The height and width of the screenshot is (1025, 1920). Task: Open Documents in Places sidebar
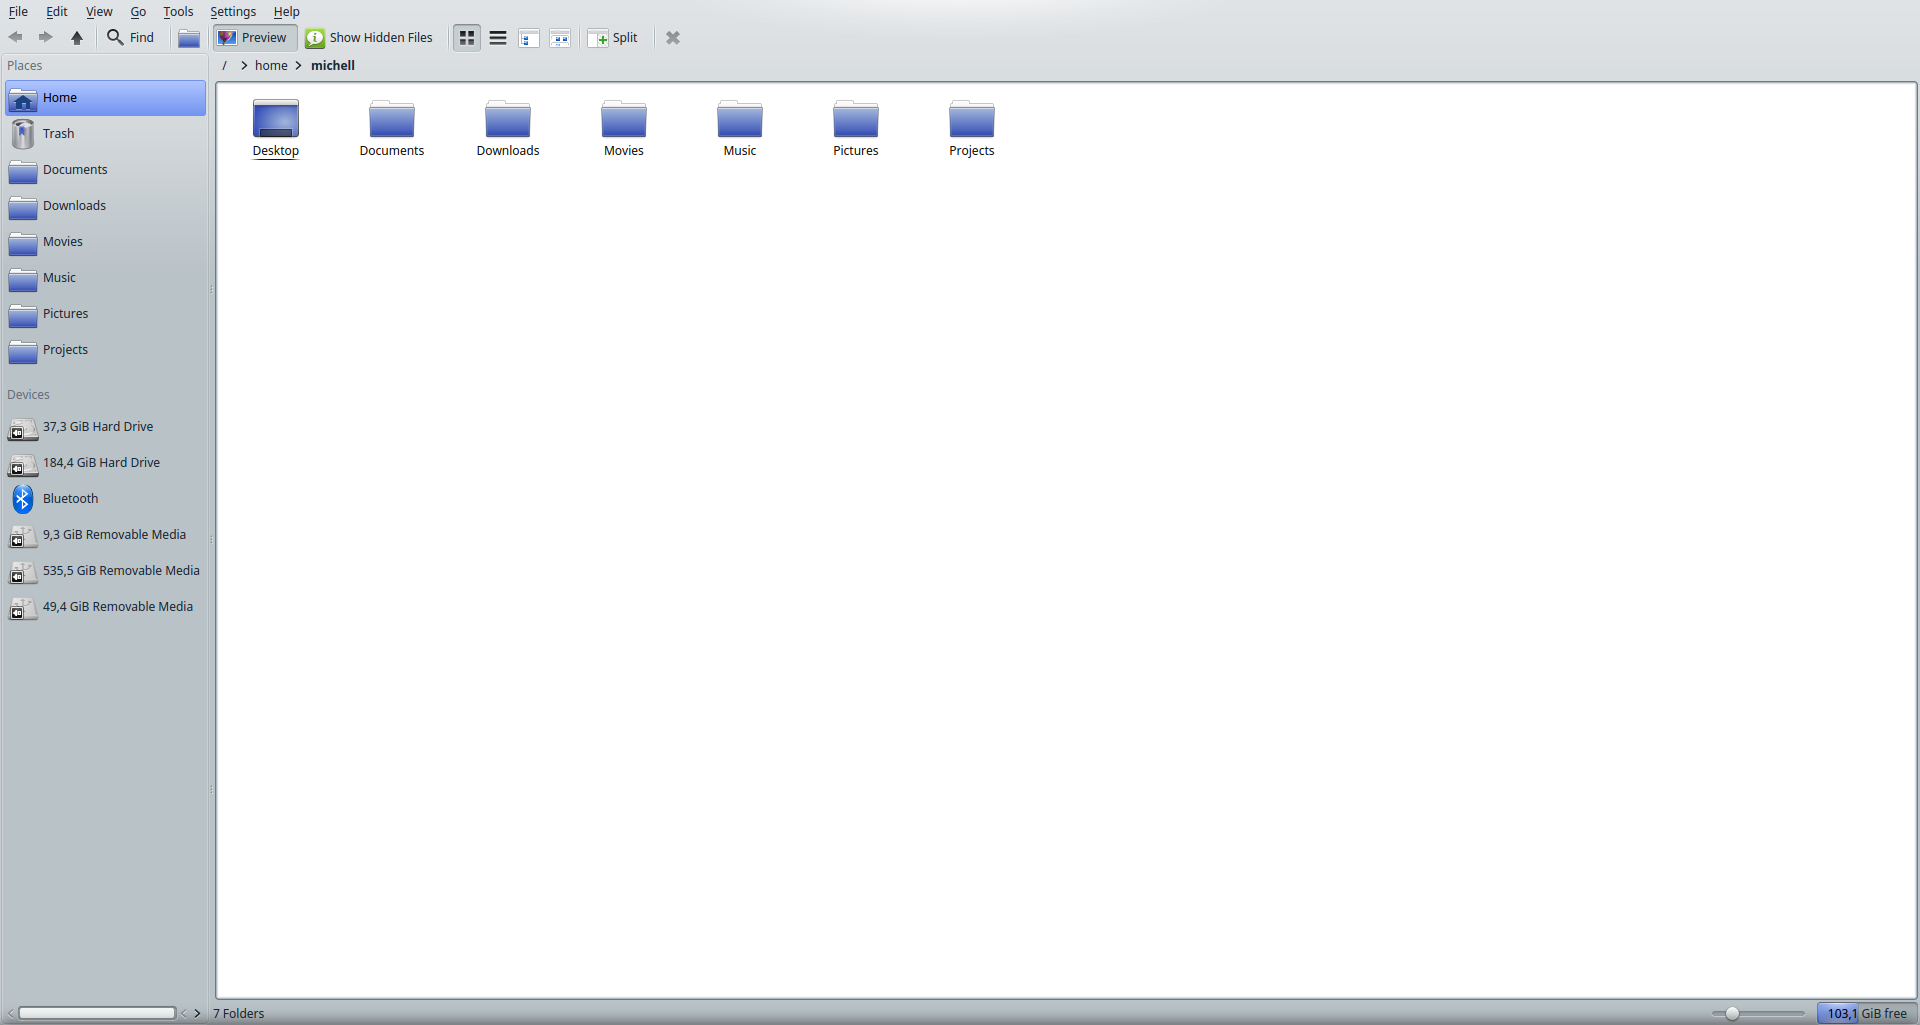[105, 170]
